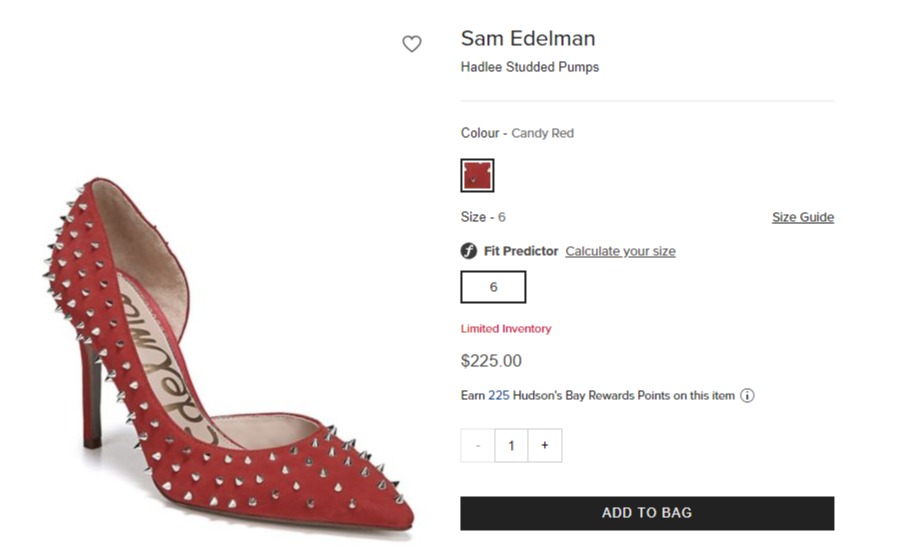Click the 225 rewards points number
The width and height of the screenshot is (904, 550).
pos(499,395)
